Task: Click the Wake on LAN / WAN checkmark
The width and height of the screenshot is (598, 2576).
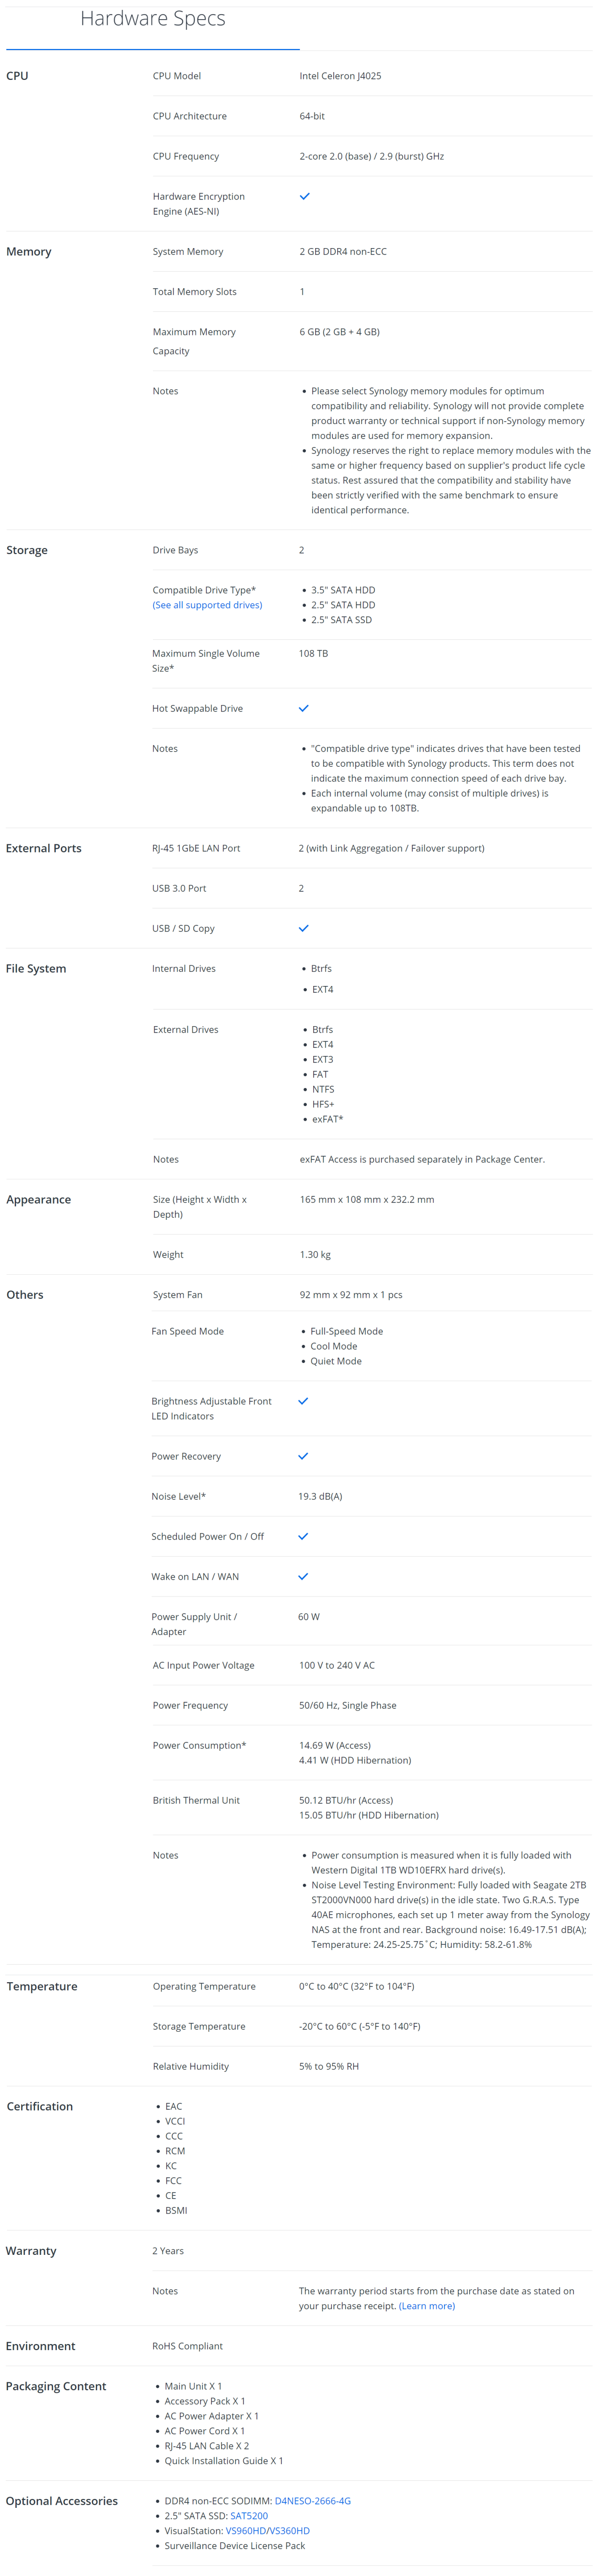Action: click(x=303, y=1576)
